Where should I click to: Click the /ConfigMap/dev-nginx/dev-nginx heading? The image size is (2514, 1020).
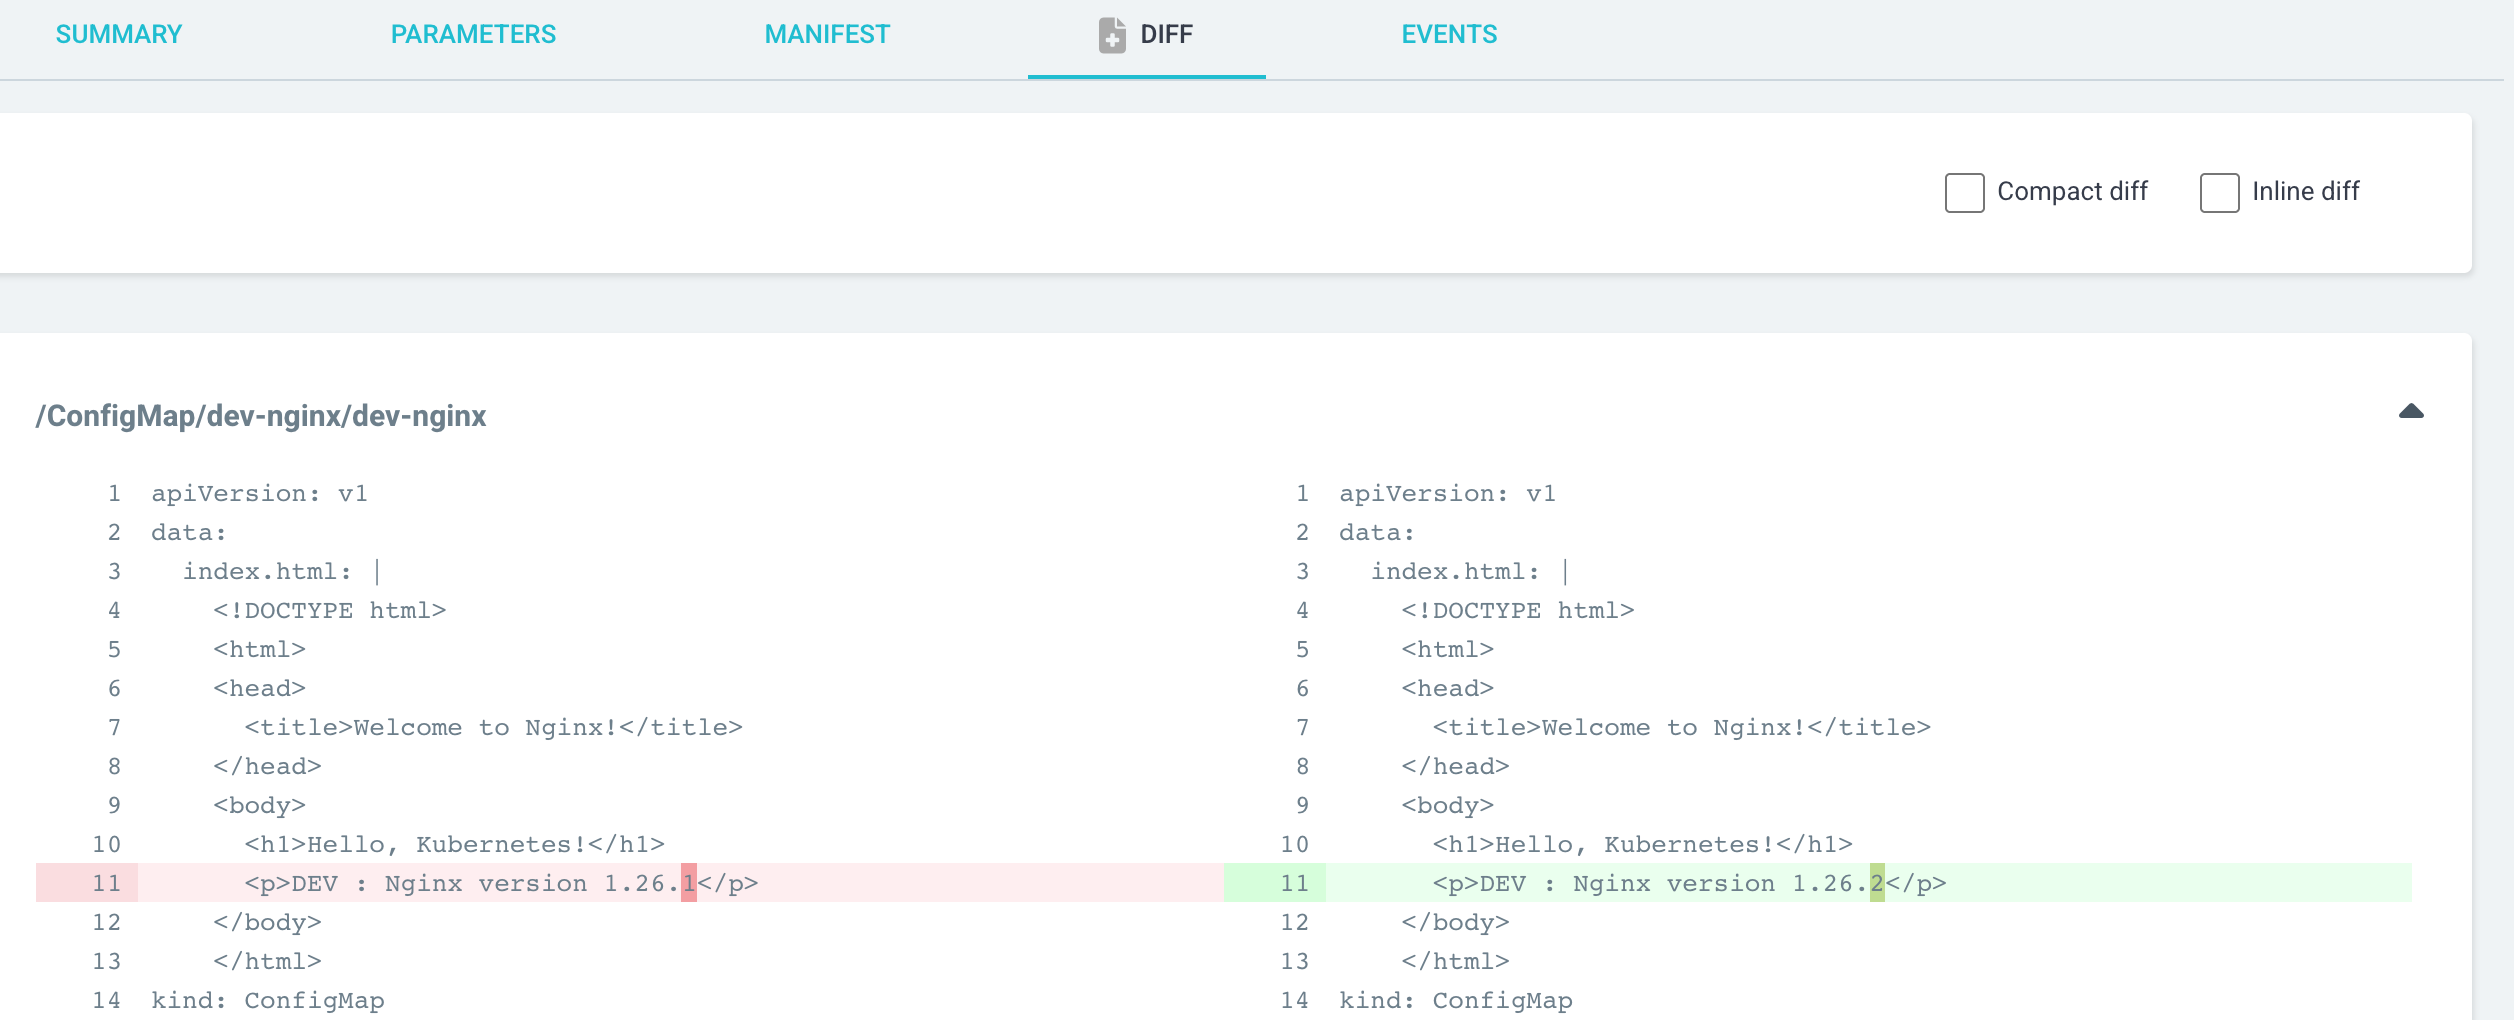click(261, 416)
